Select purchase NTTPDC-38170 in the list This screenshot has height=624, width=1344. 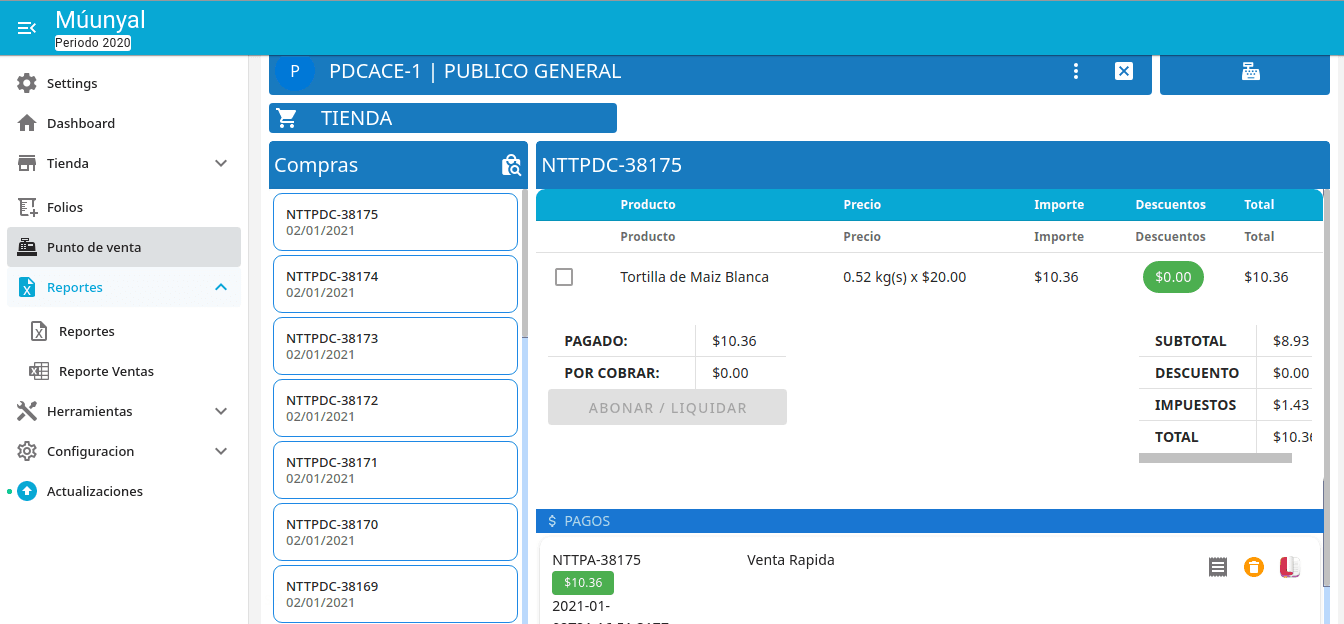click(x=395, y=532)
